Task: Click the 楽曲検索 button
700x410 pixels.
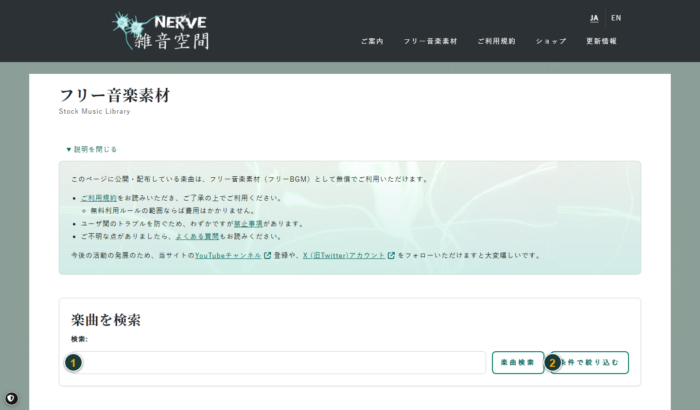Action: click(x=518, y=362)
